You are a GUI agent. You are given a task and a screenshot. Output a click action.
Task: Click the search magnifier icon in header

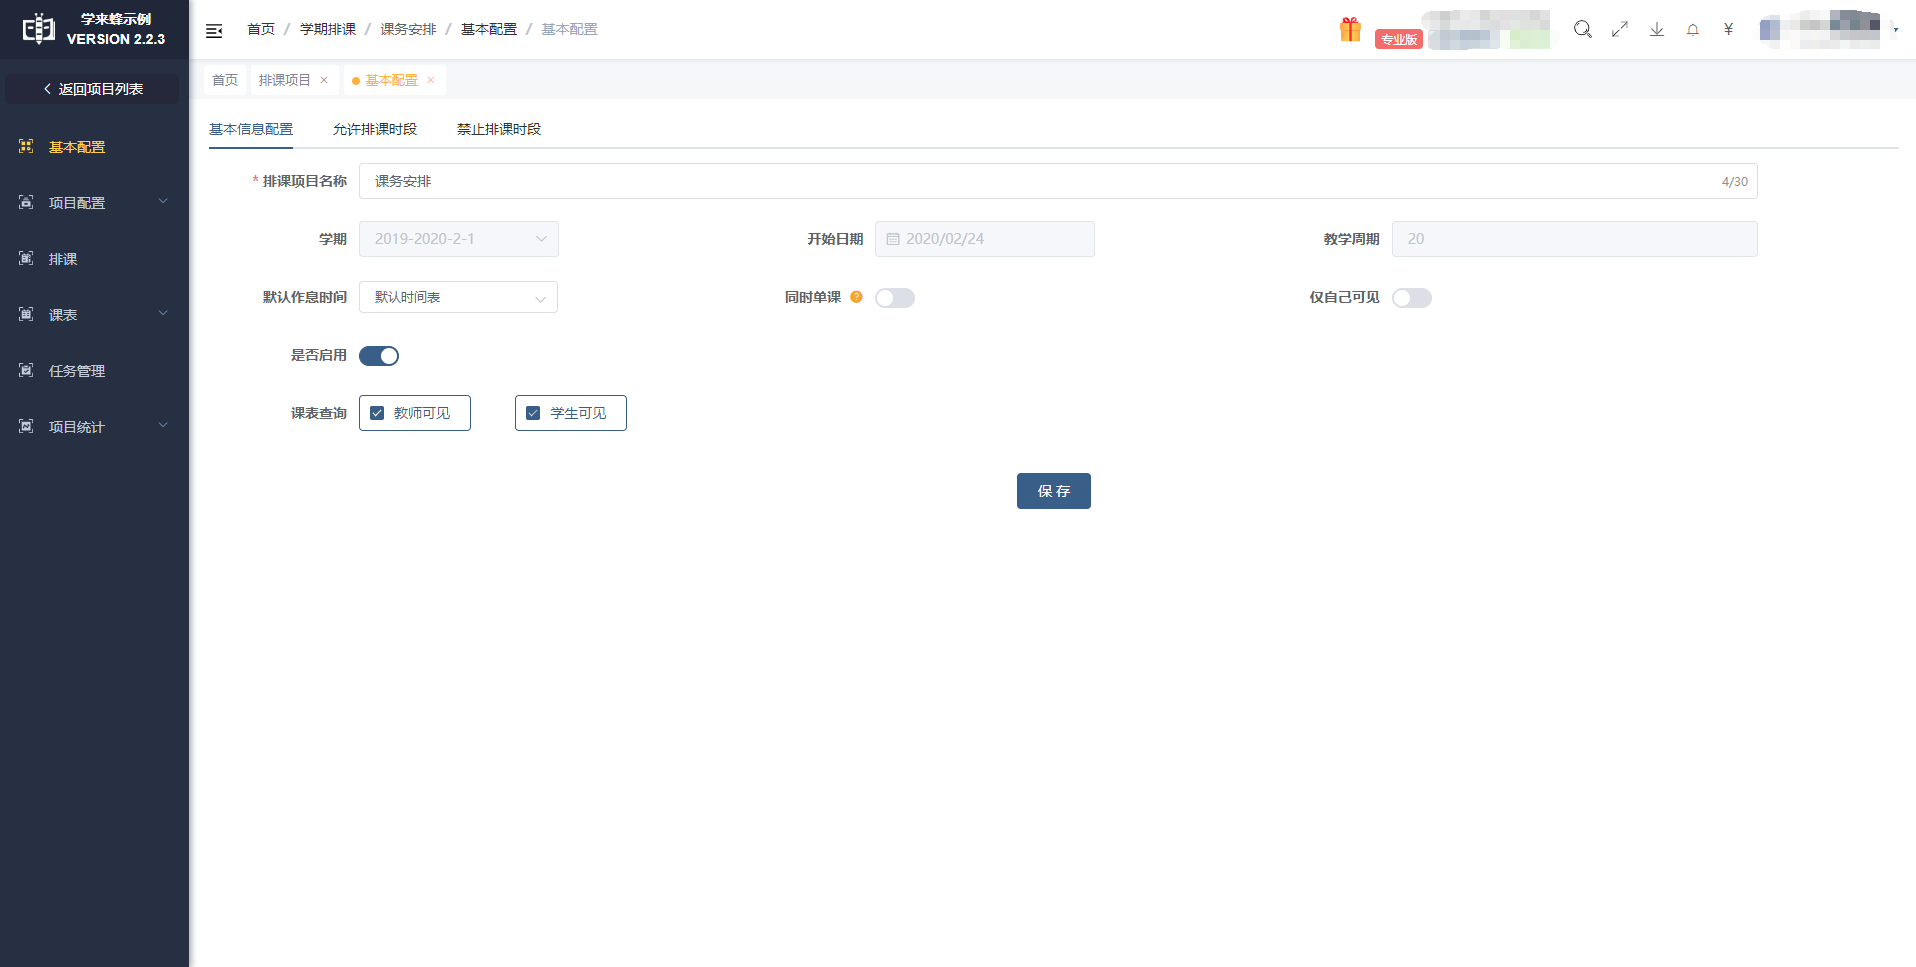1582,29
